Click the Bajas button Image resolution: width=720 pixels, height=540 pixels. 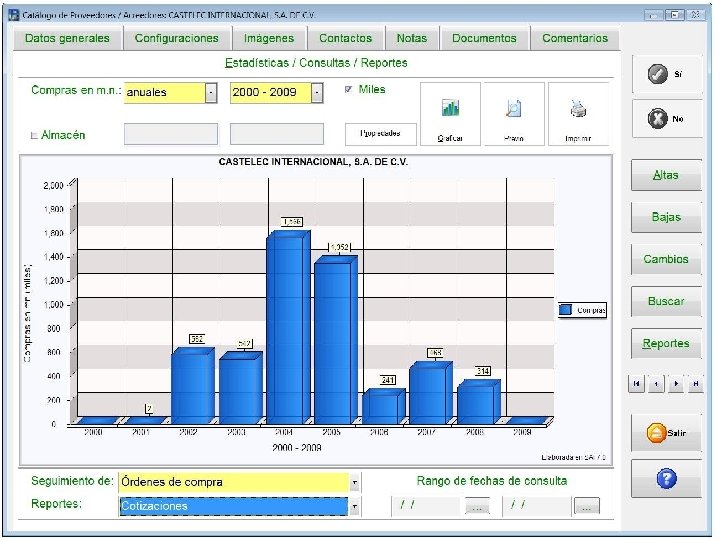[x=666, y=217]
